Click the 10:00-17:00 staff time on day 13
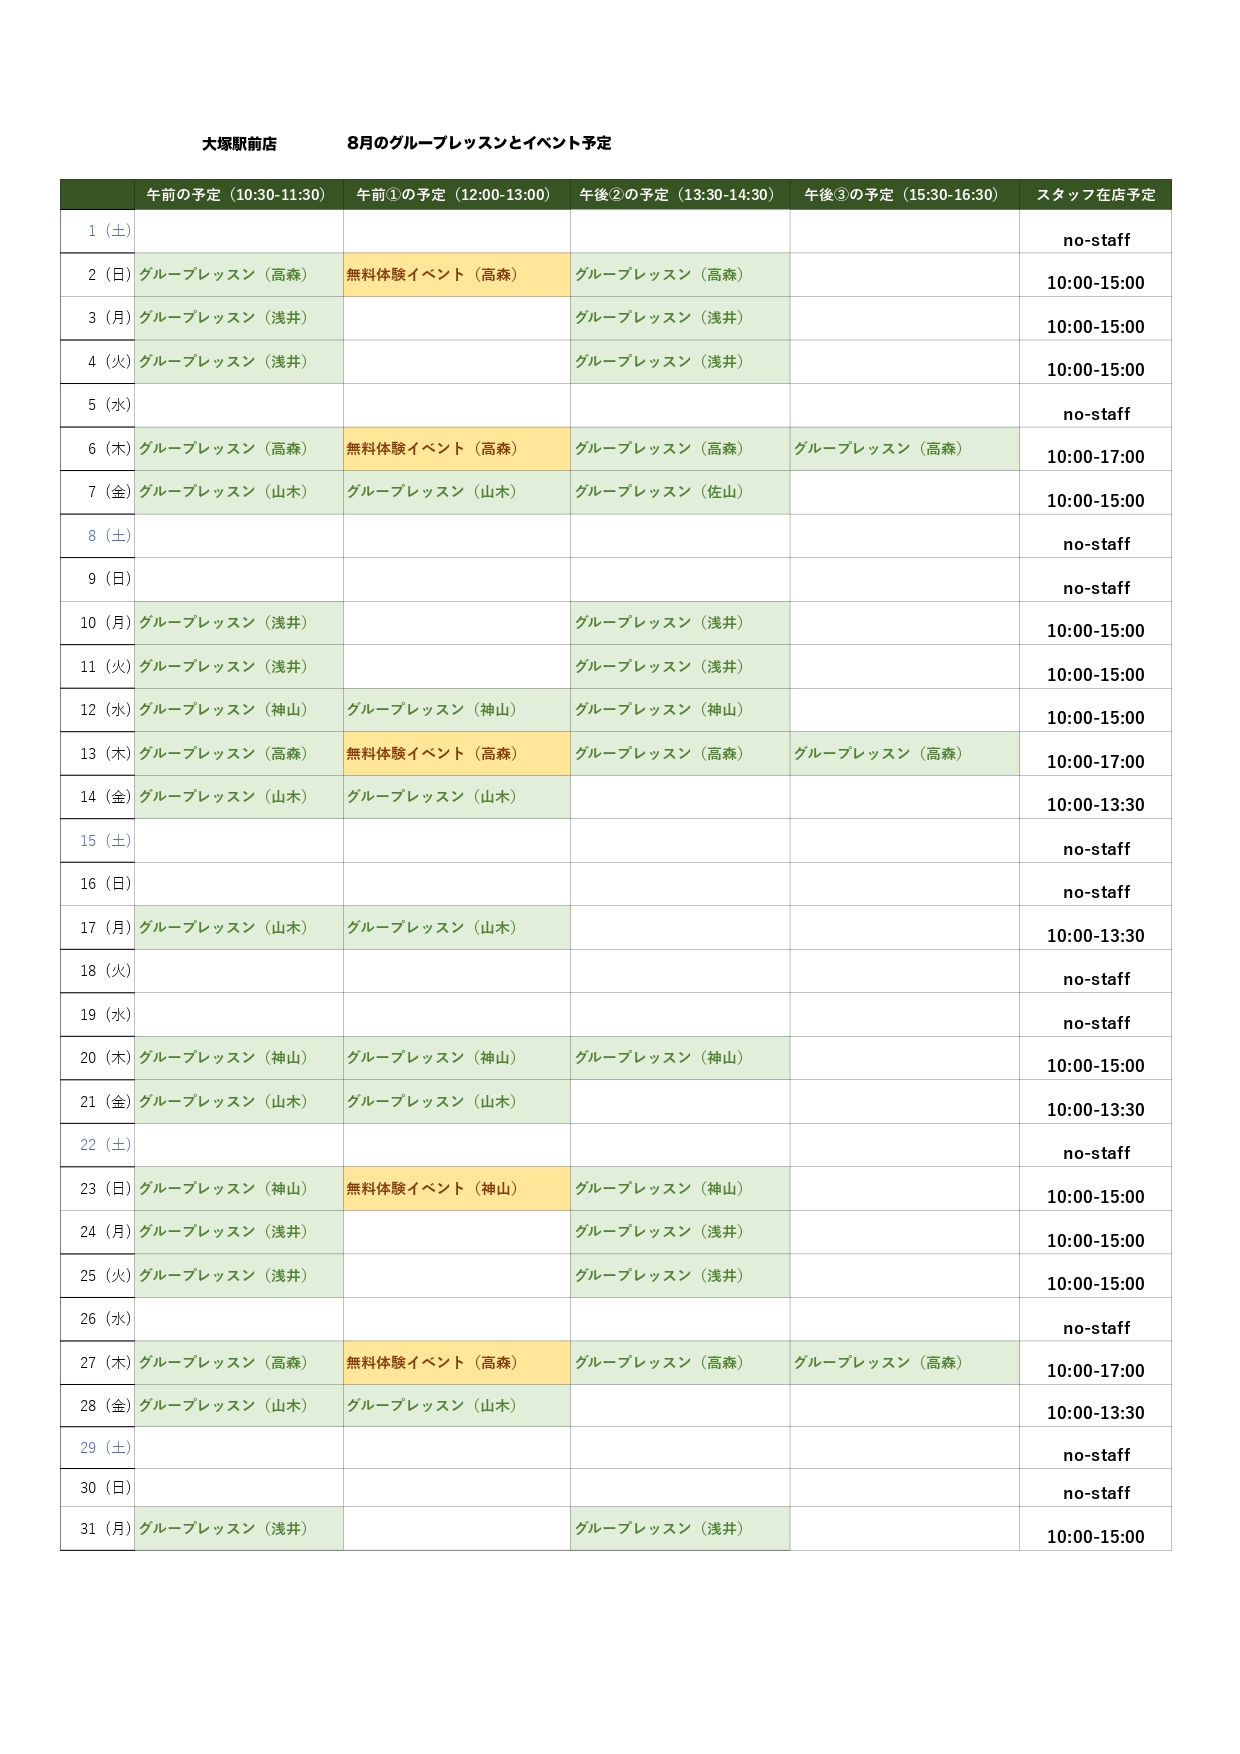1240x1754 pixels. (x=1095, y=761)
